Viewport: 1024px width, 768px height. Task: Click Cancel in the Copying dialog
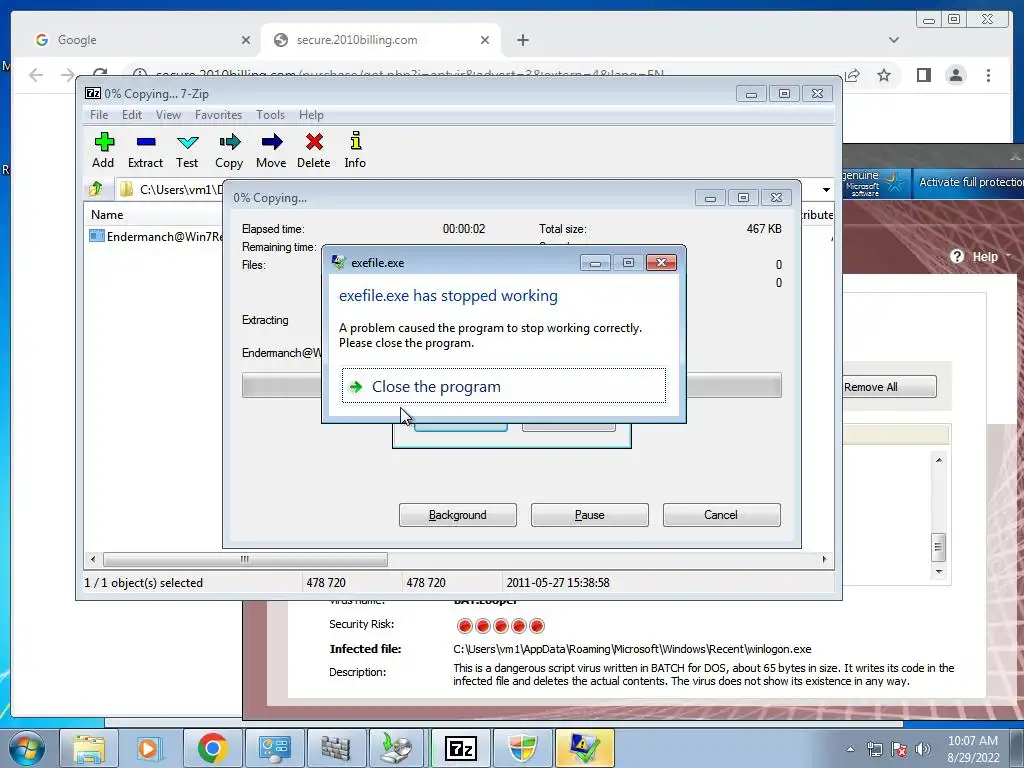[x=721, y=515]
